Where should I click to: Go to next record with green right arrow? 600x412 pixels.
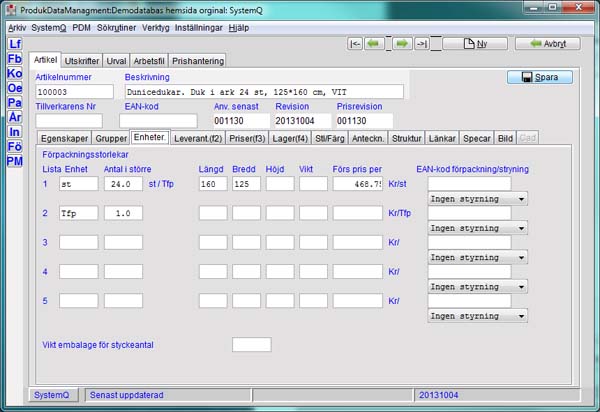coord(403,44)
